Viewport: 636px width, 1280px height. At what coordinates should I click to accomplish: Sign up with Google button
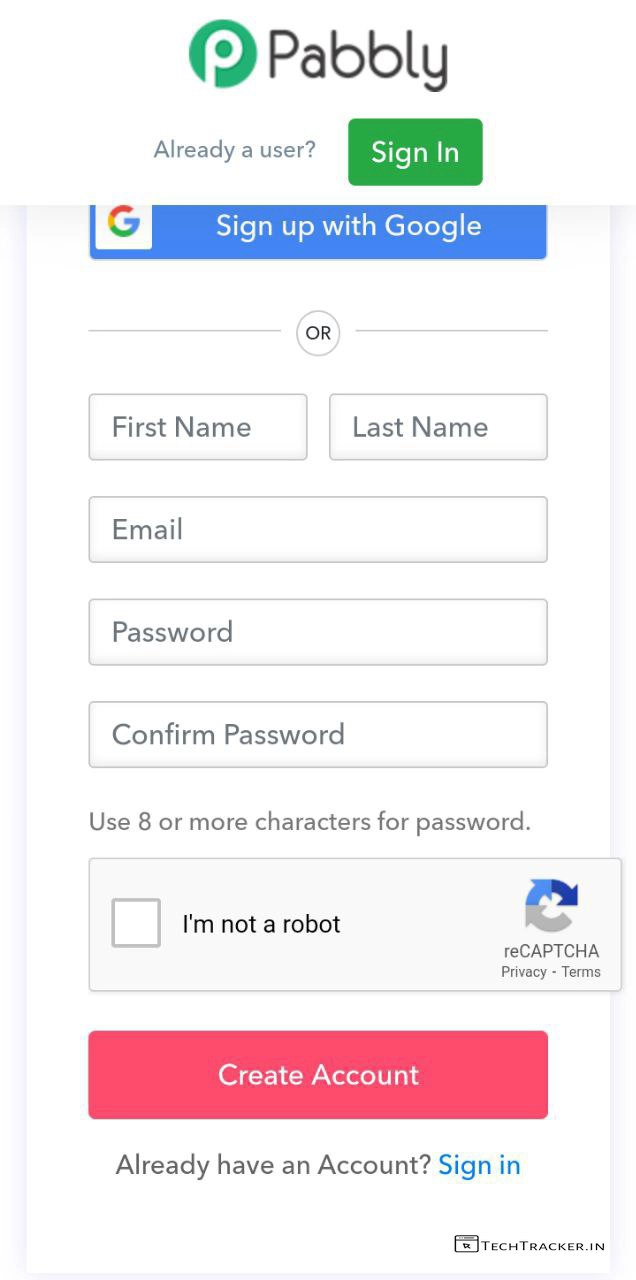click(x=348, y=227)
